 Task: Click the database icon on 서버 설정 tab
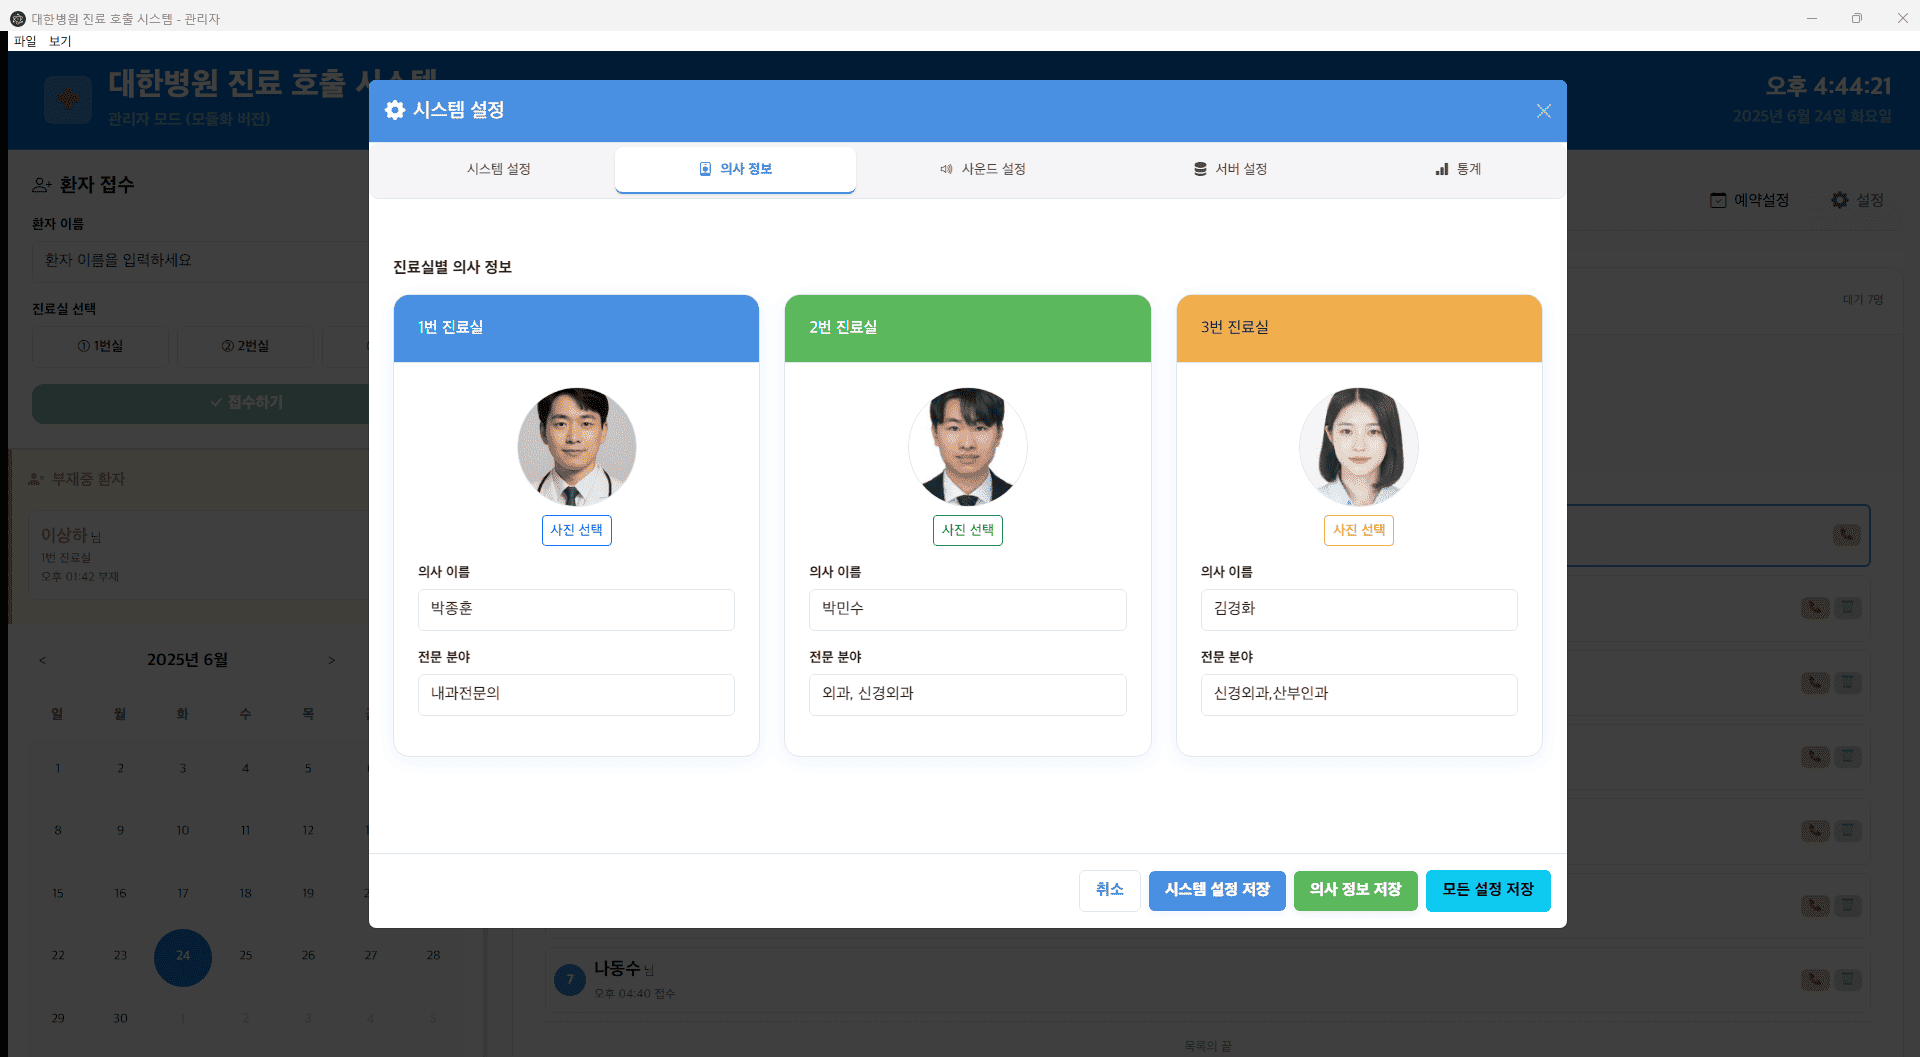(x=1200, y=169)
